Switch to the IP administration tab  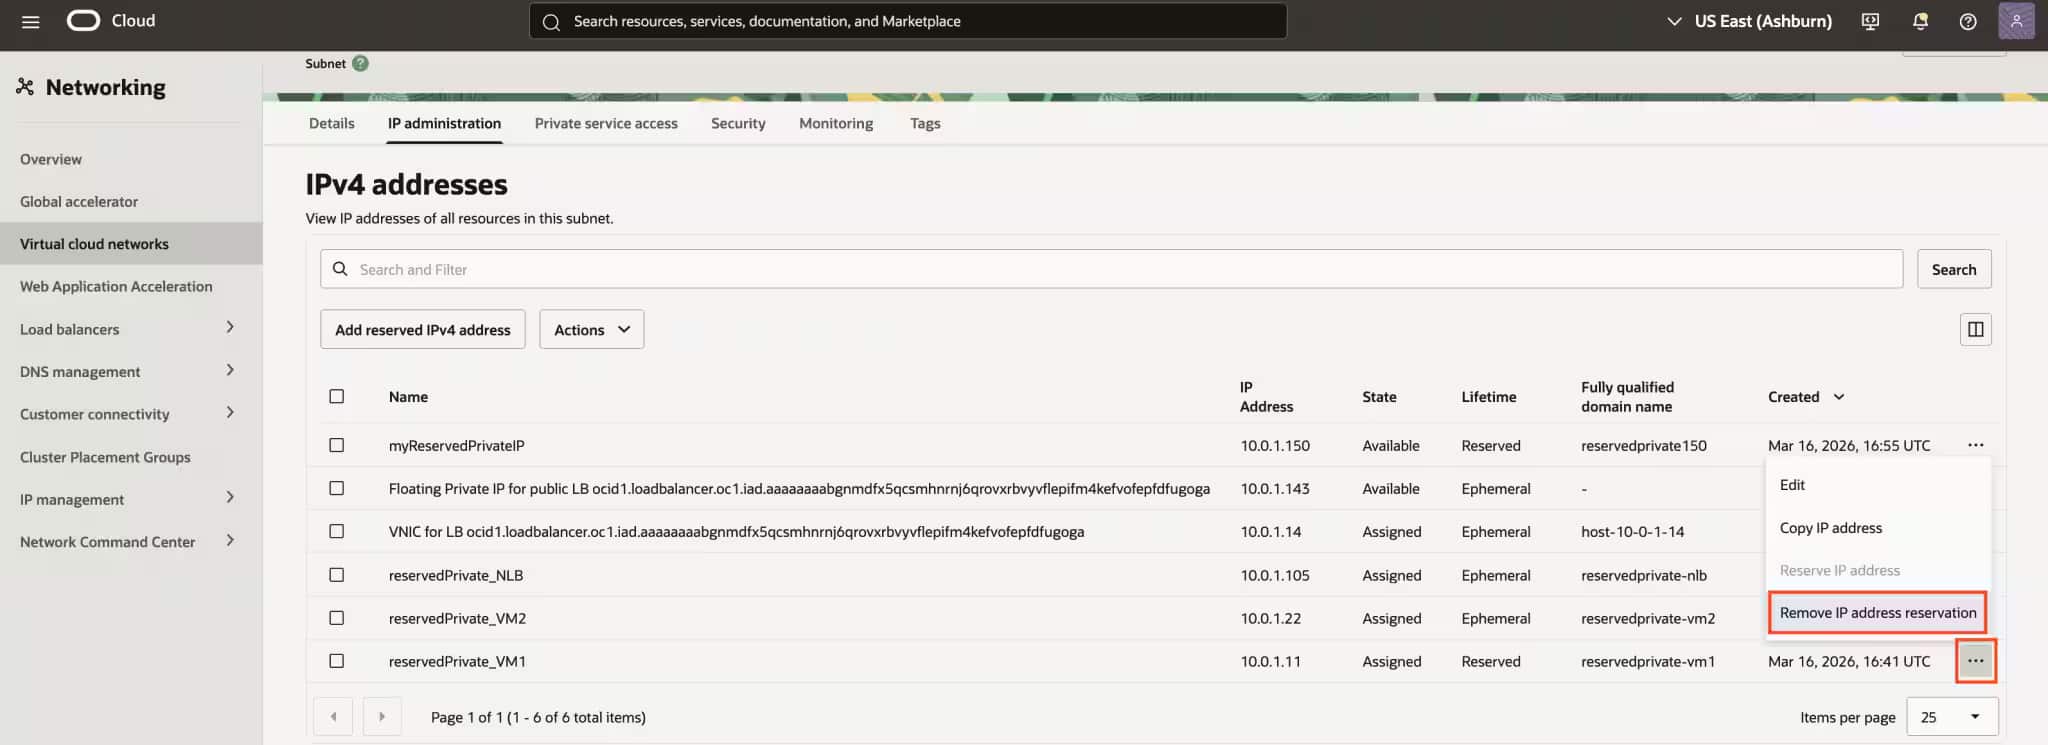click(444, 123)
